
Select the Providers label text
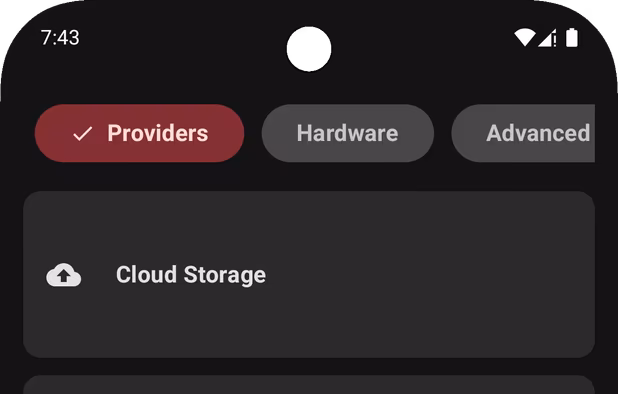tap(158, 133)
